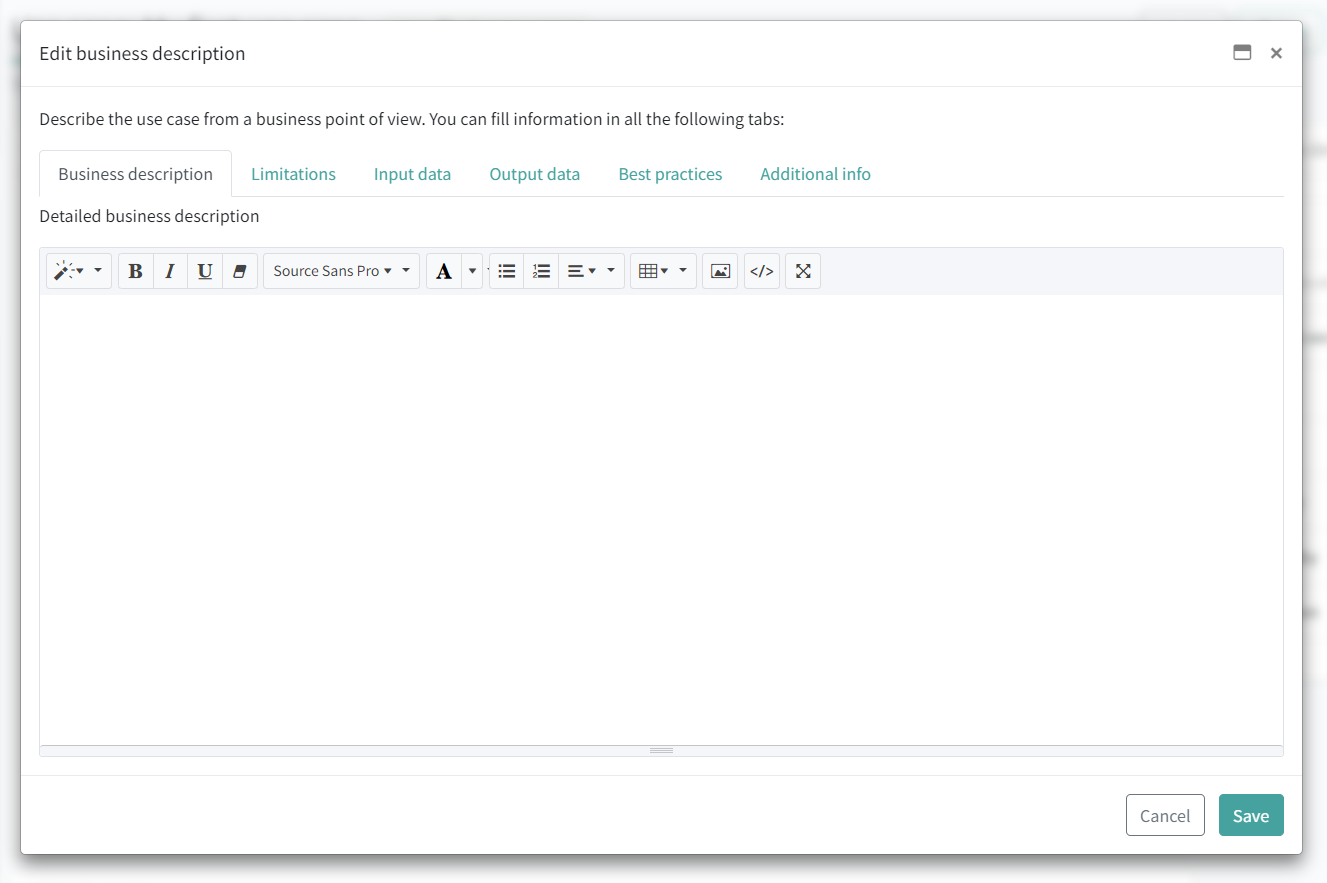Click the Save button
1327x883 pixels.
pyautogui.click(x=1250, y=815)
